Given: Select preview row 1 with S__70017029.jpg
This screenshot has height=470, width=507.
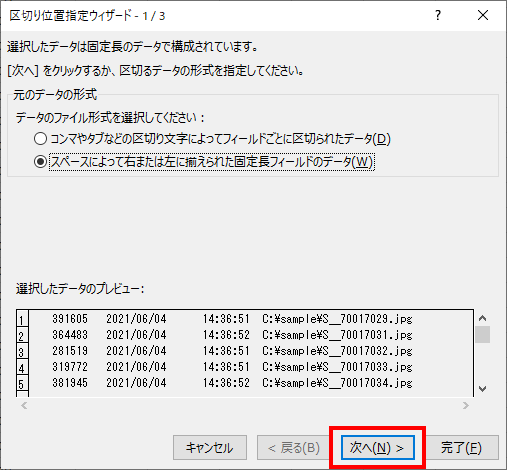Looking at the screenshot, I should tap(251, 319).
